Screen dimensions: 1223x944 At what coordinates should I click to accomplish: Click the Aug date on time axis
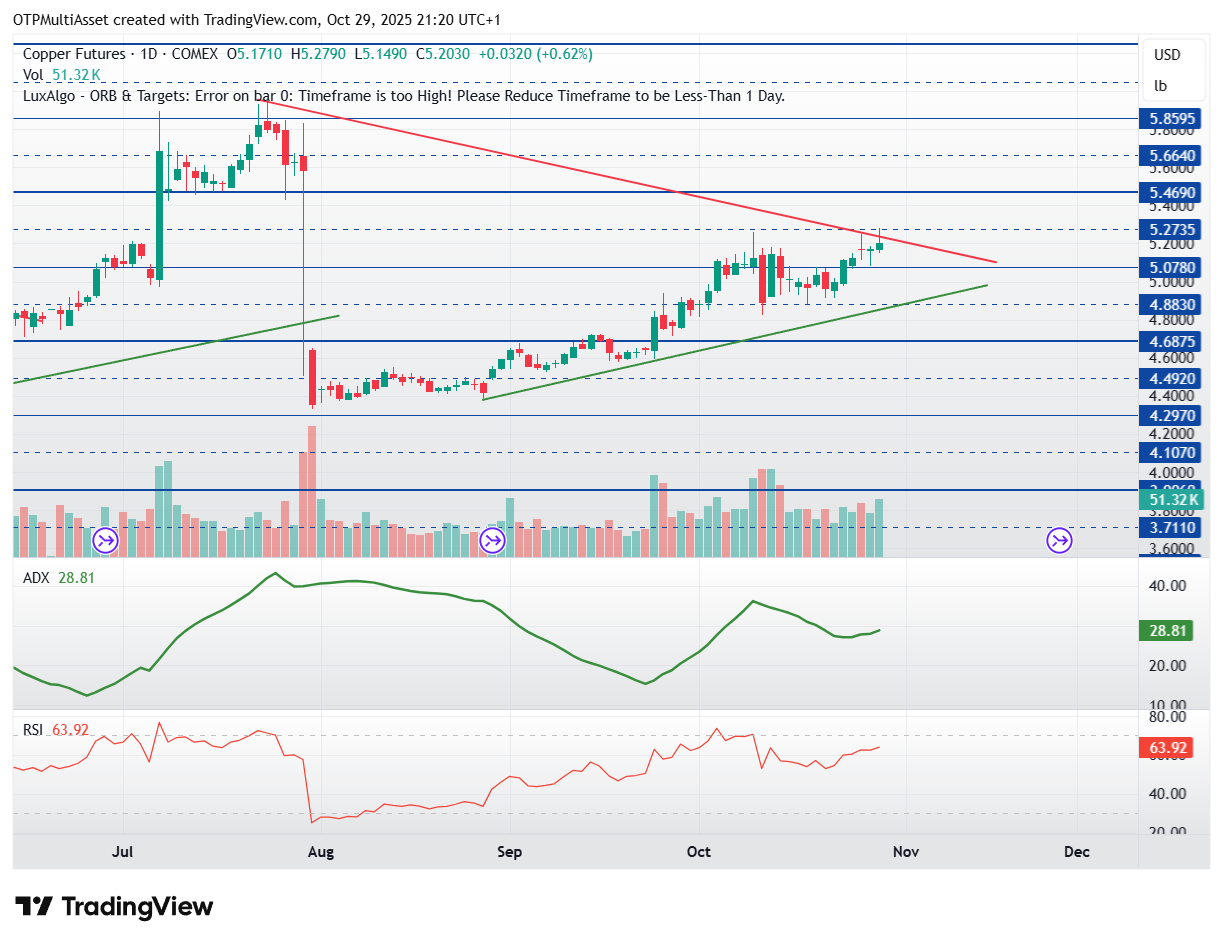[320, 852]
